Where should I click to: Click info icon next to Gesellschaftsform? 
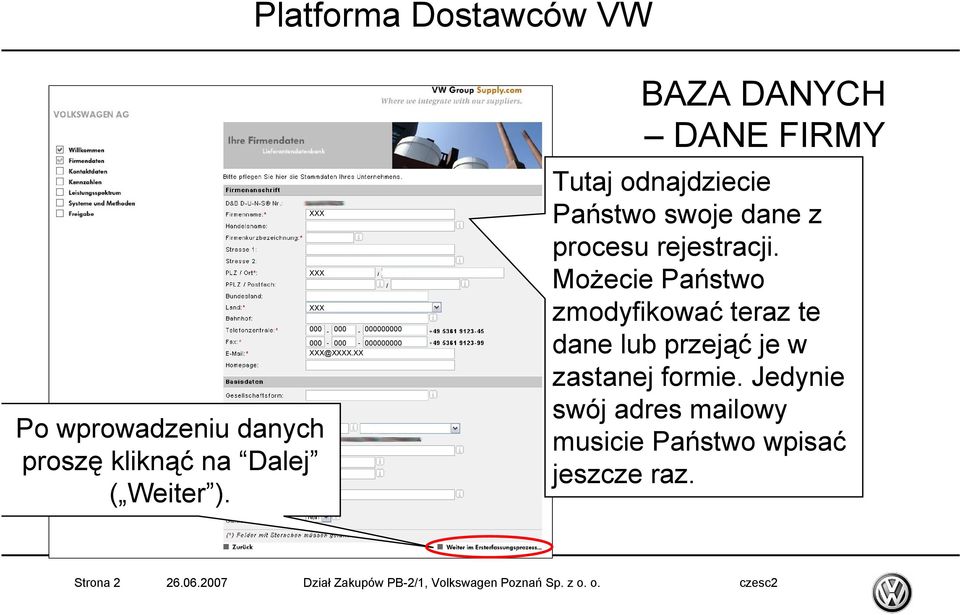[x=433, y=395]
